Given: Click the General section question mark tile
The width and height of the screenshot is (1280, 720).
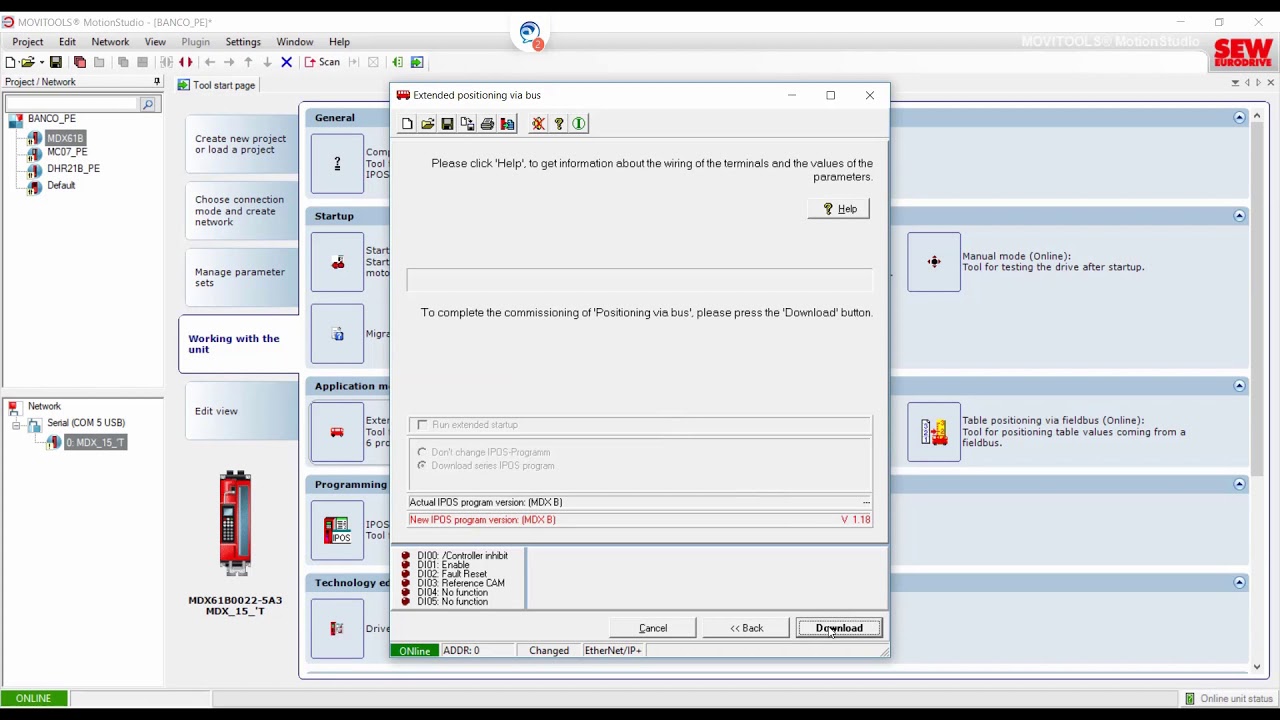Looking at the screenshot, I should click(x=337, y=163).
